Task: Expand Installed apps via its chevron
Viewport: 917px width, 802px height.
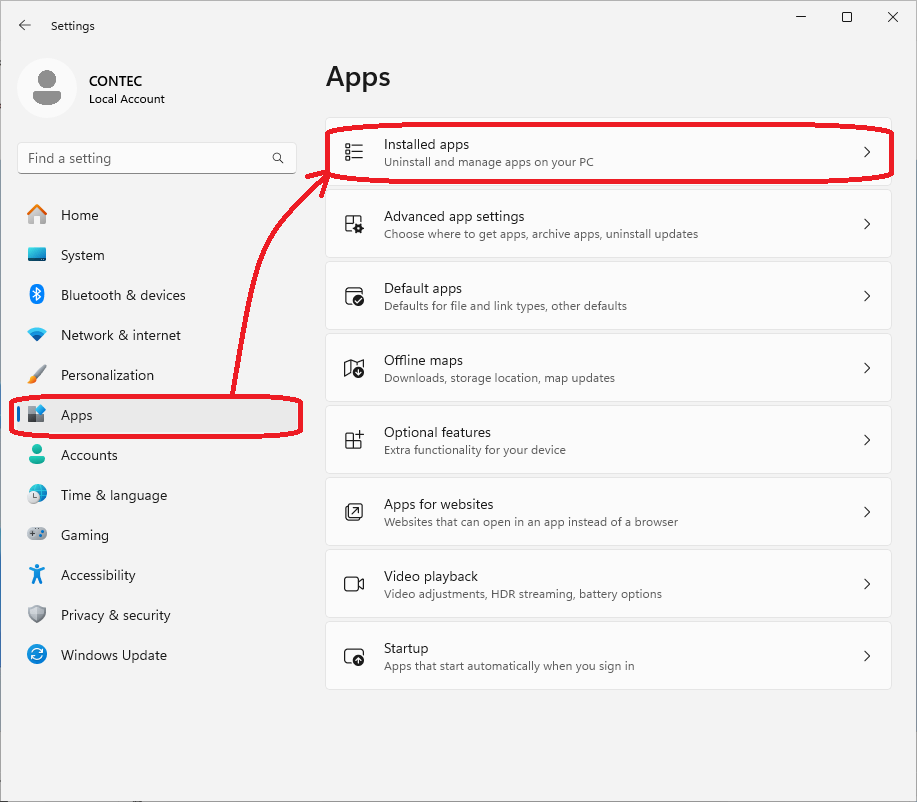Action: (867, 152)
